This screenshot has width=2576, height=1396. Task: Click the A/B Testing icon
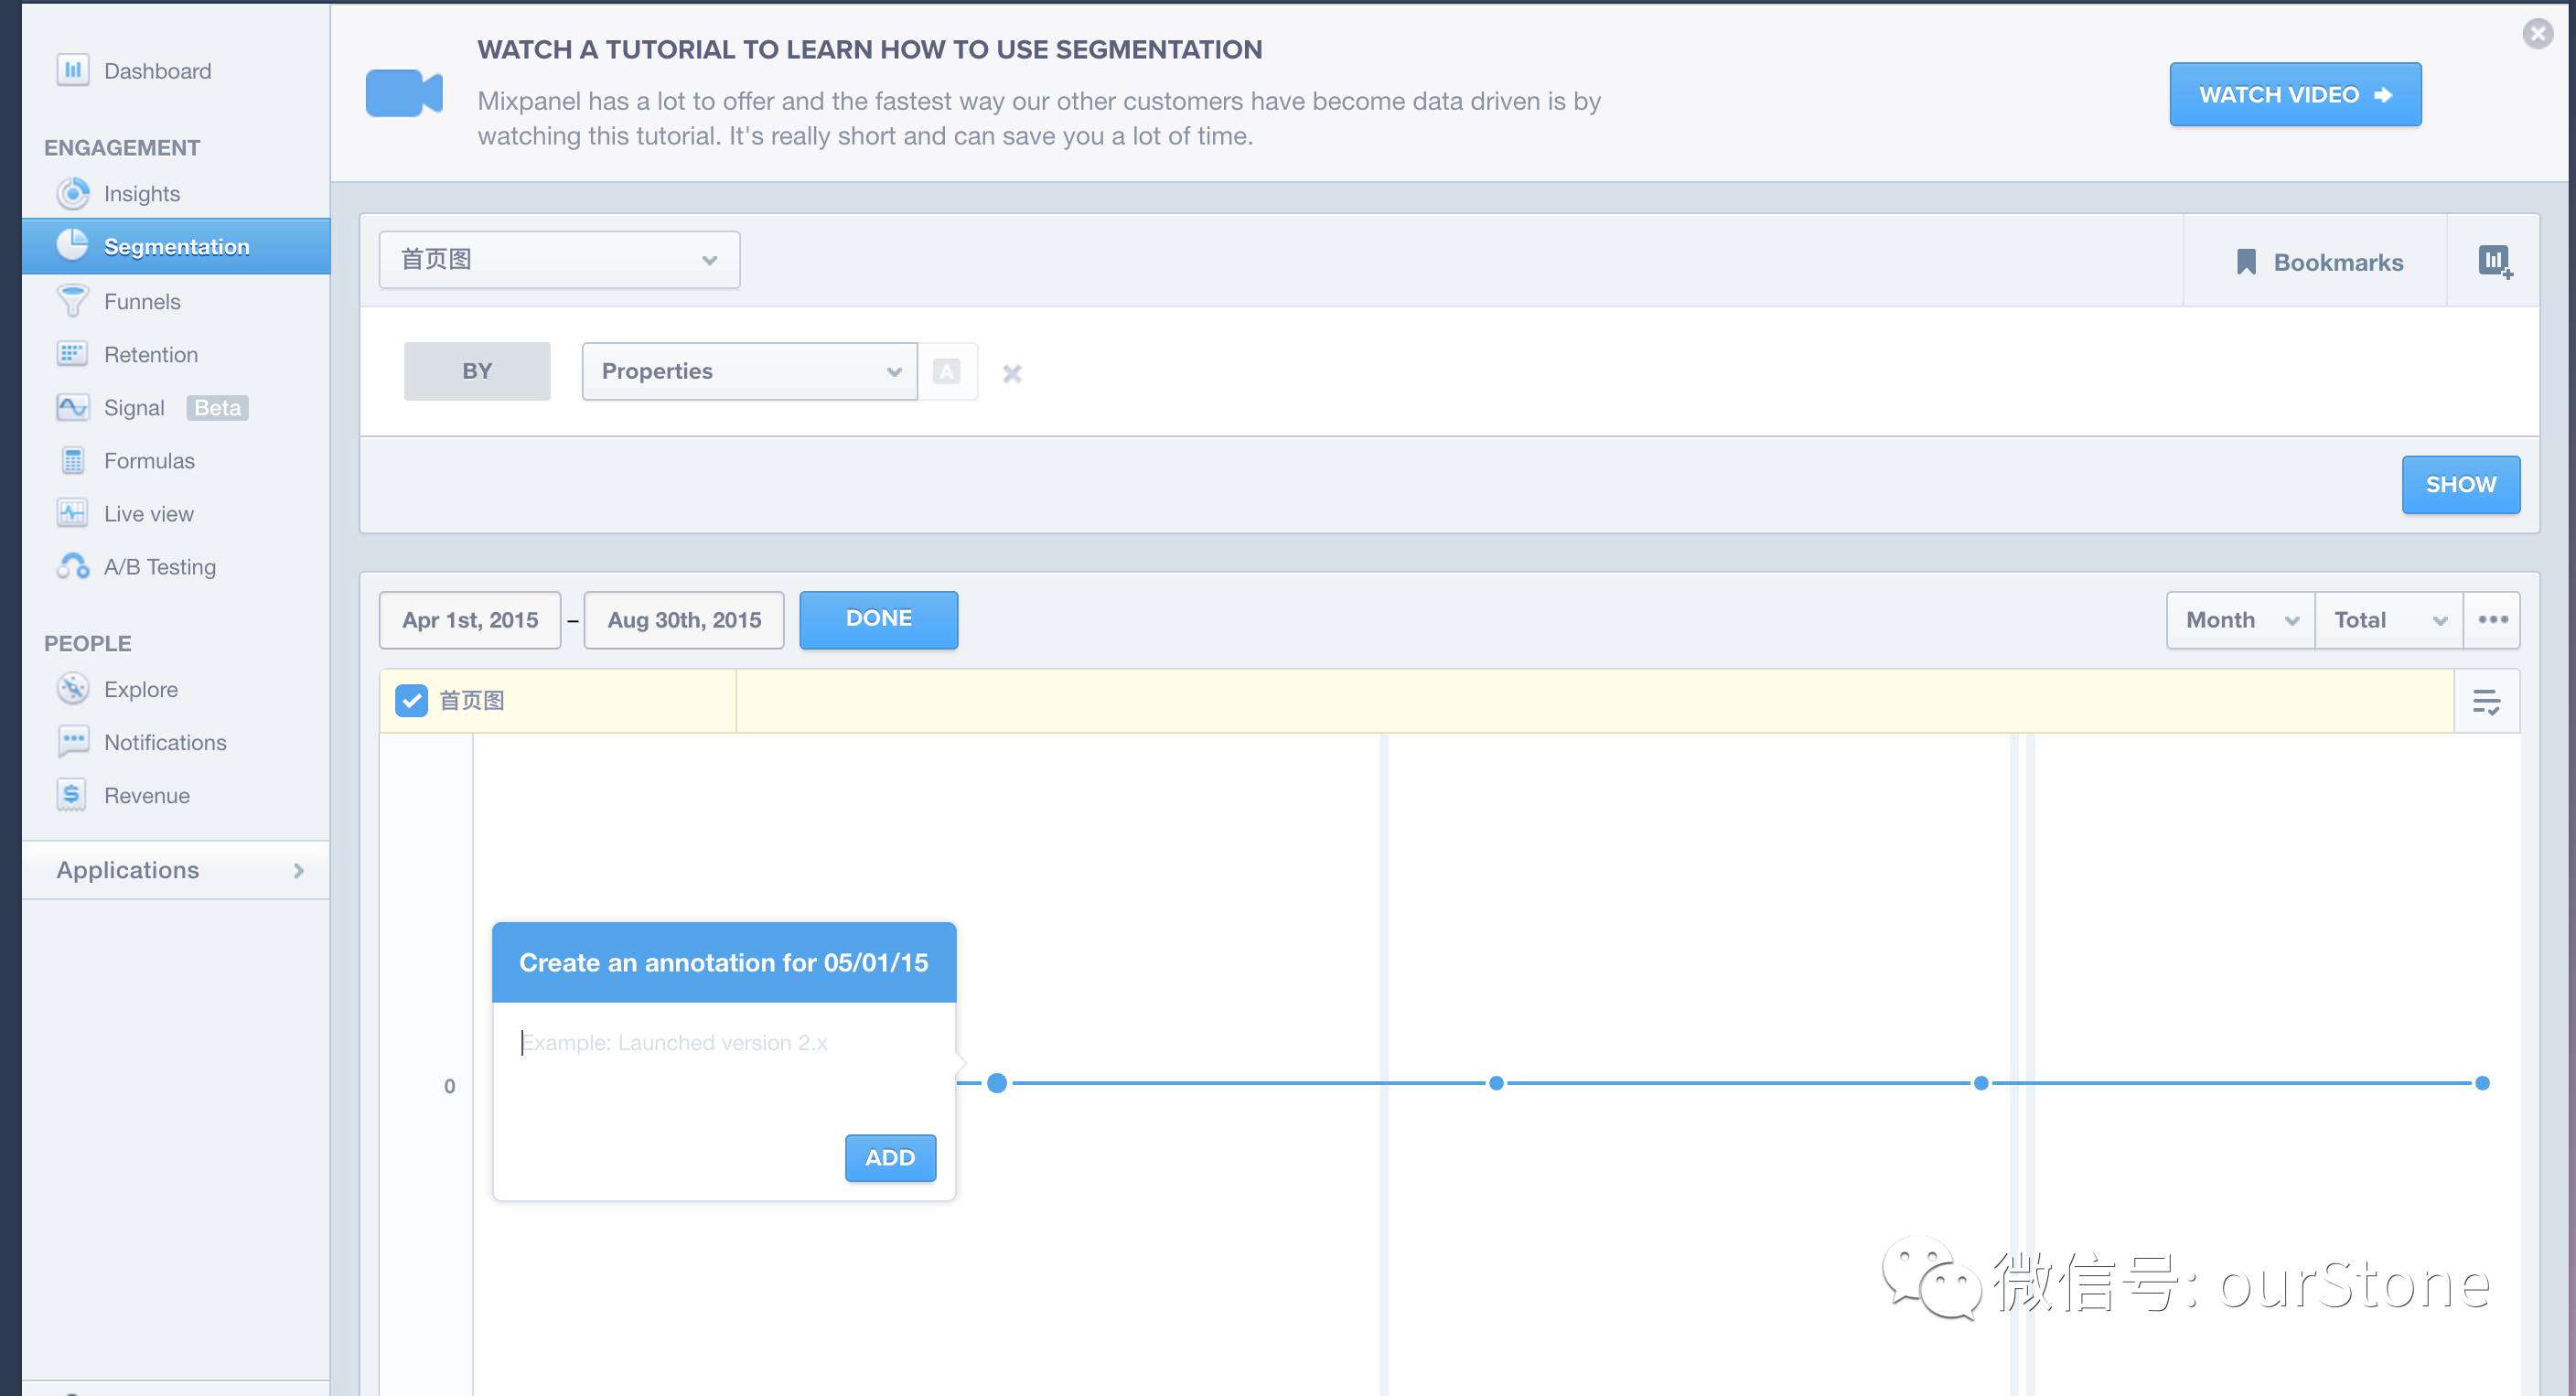point(72,566)
